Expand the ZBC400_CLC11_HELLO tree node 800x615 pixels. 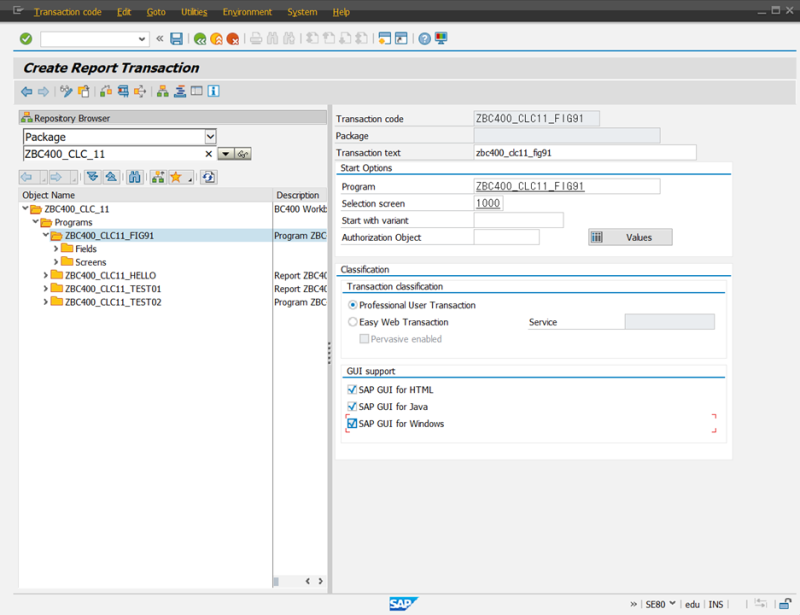tap(45, 275)
